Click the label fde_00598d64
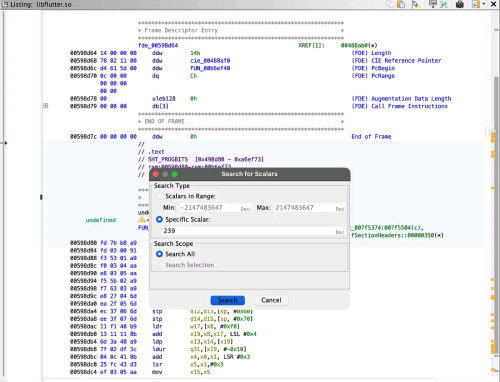Screen dimensions: 500x382 click(158, 45)
